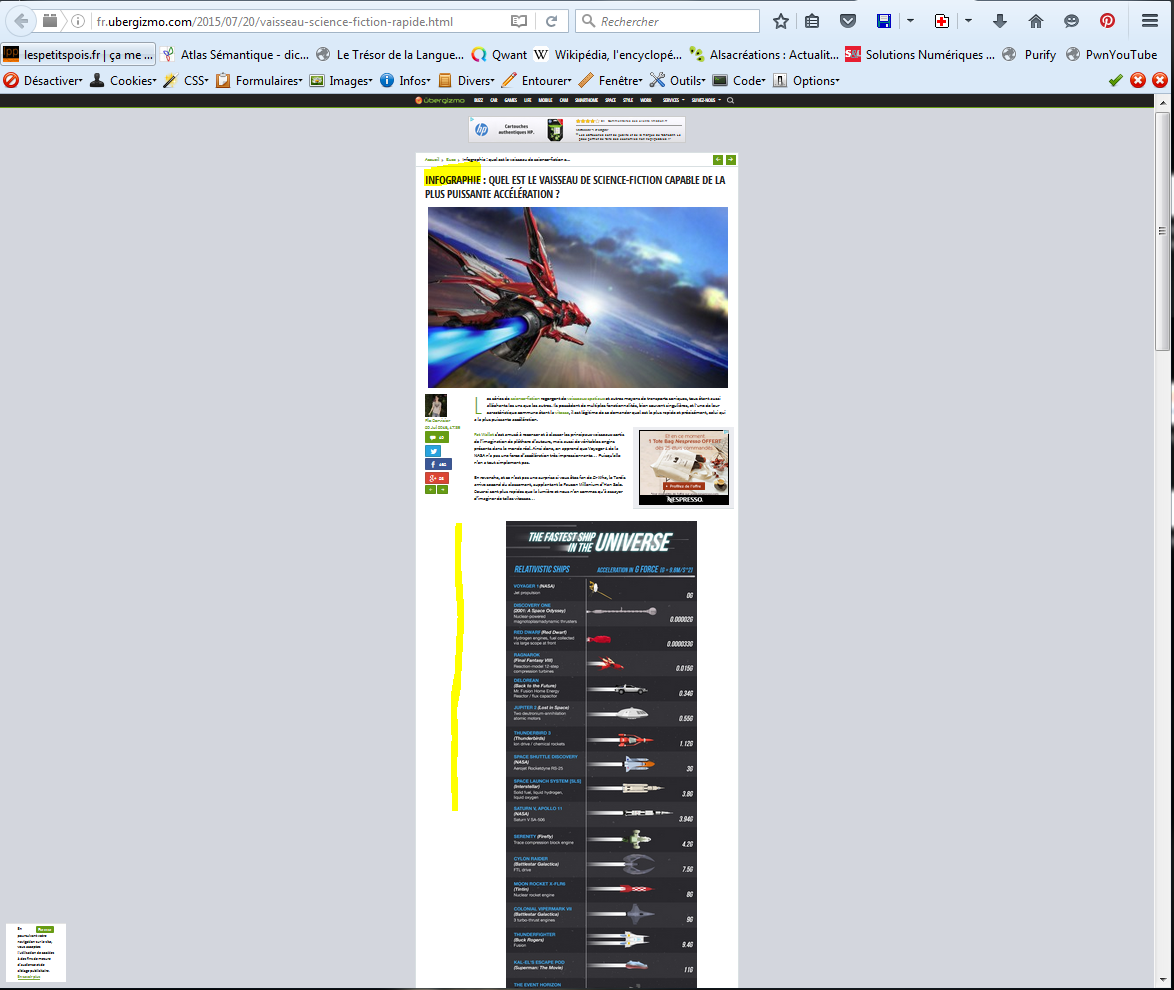Click the last red X error icon
This screenshot has height=990, width=1174.
(x=1160, y=80)
